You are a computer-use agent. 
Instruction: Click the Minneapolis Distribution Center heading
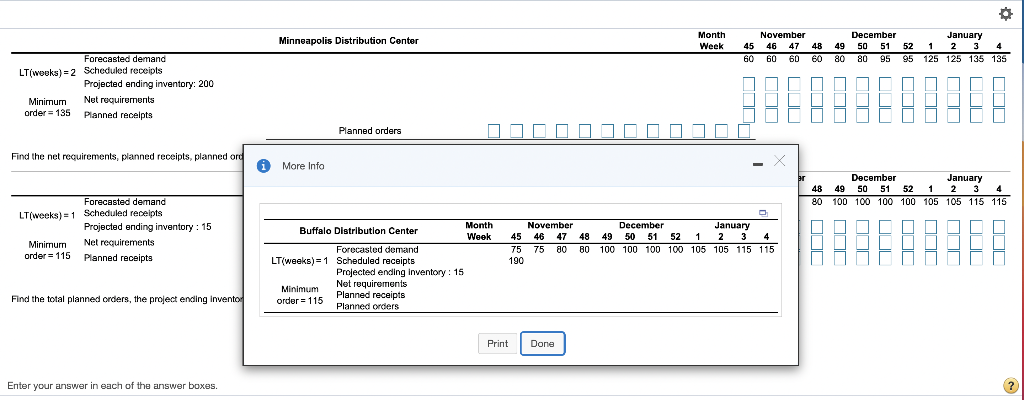click(x=349, y=41)
